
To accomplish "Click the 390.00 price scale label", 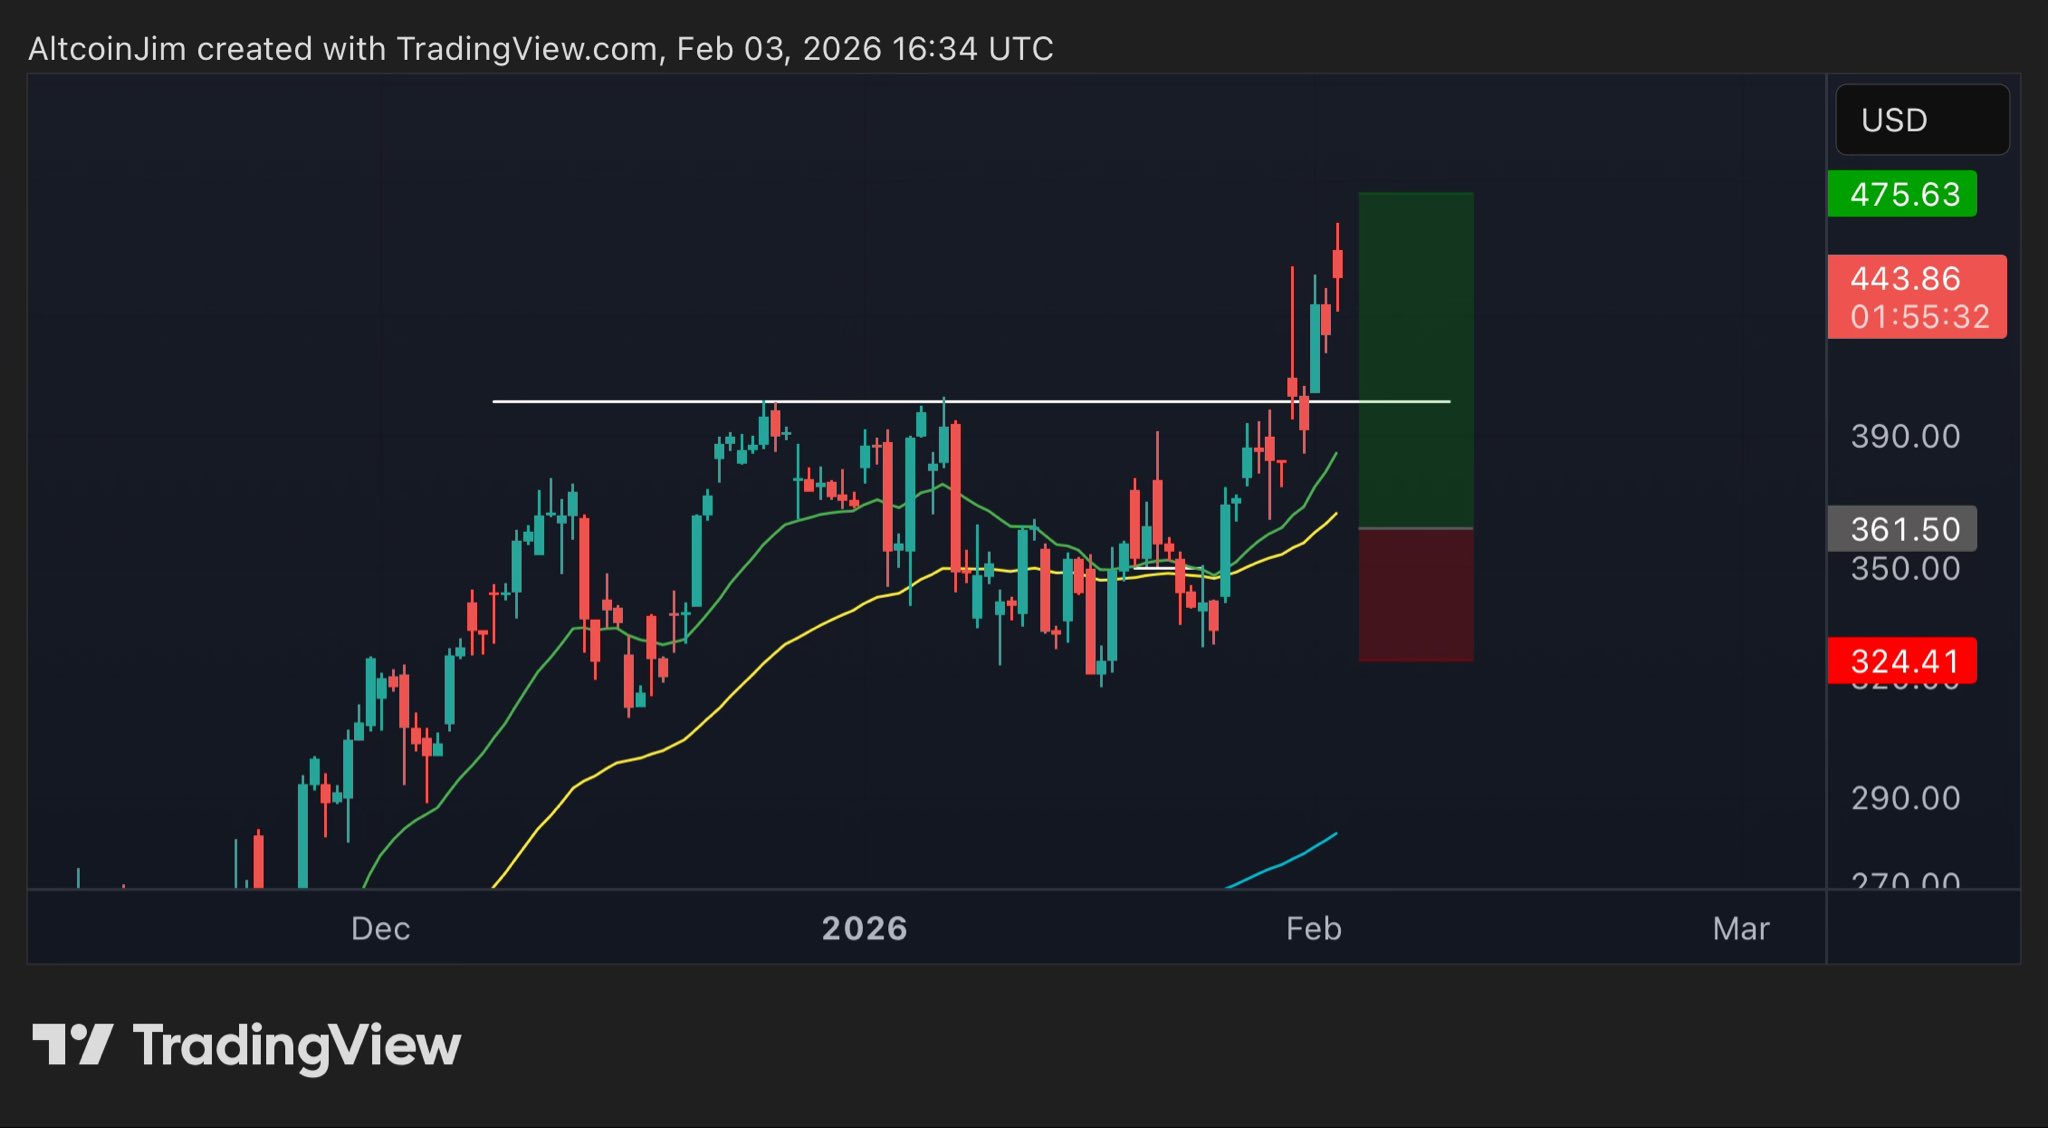I will (1904, 437).
